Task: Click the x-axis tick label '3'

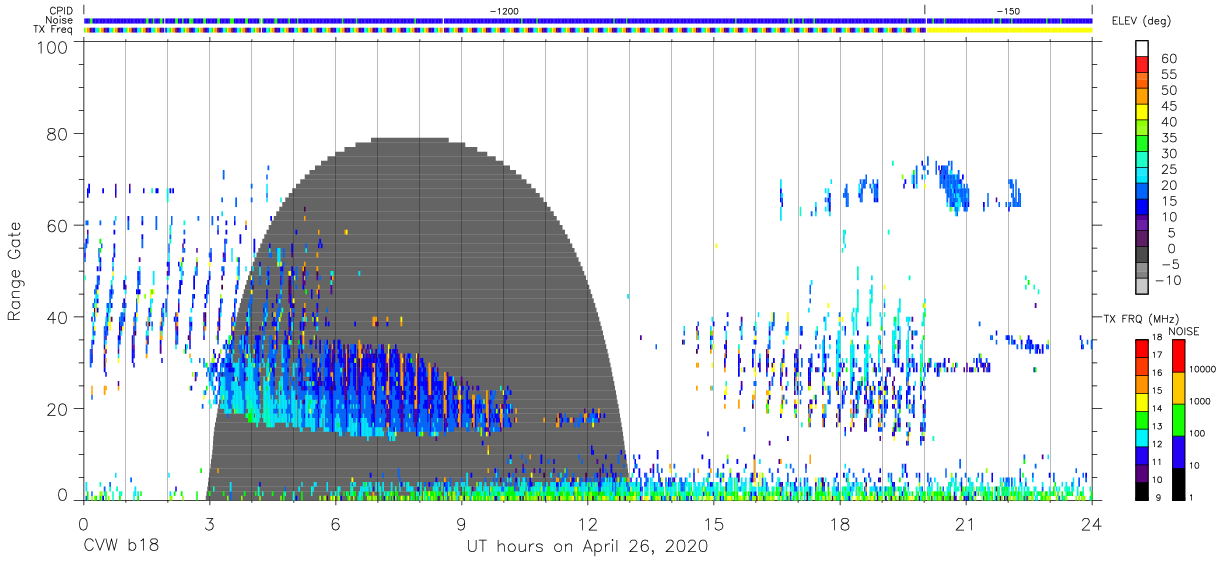Action: pyautogui.click(x=209, y=525)
